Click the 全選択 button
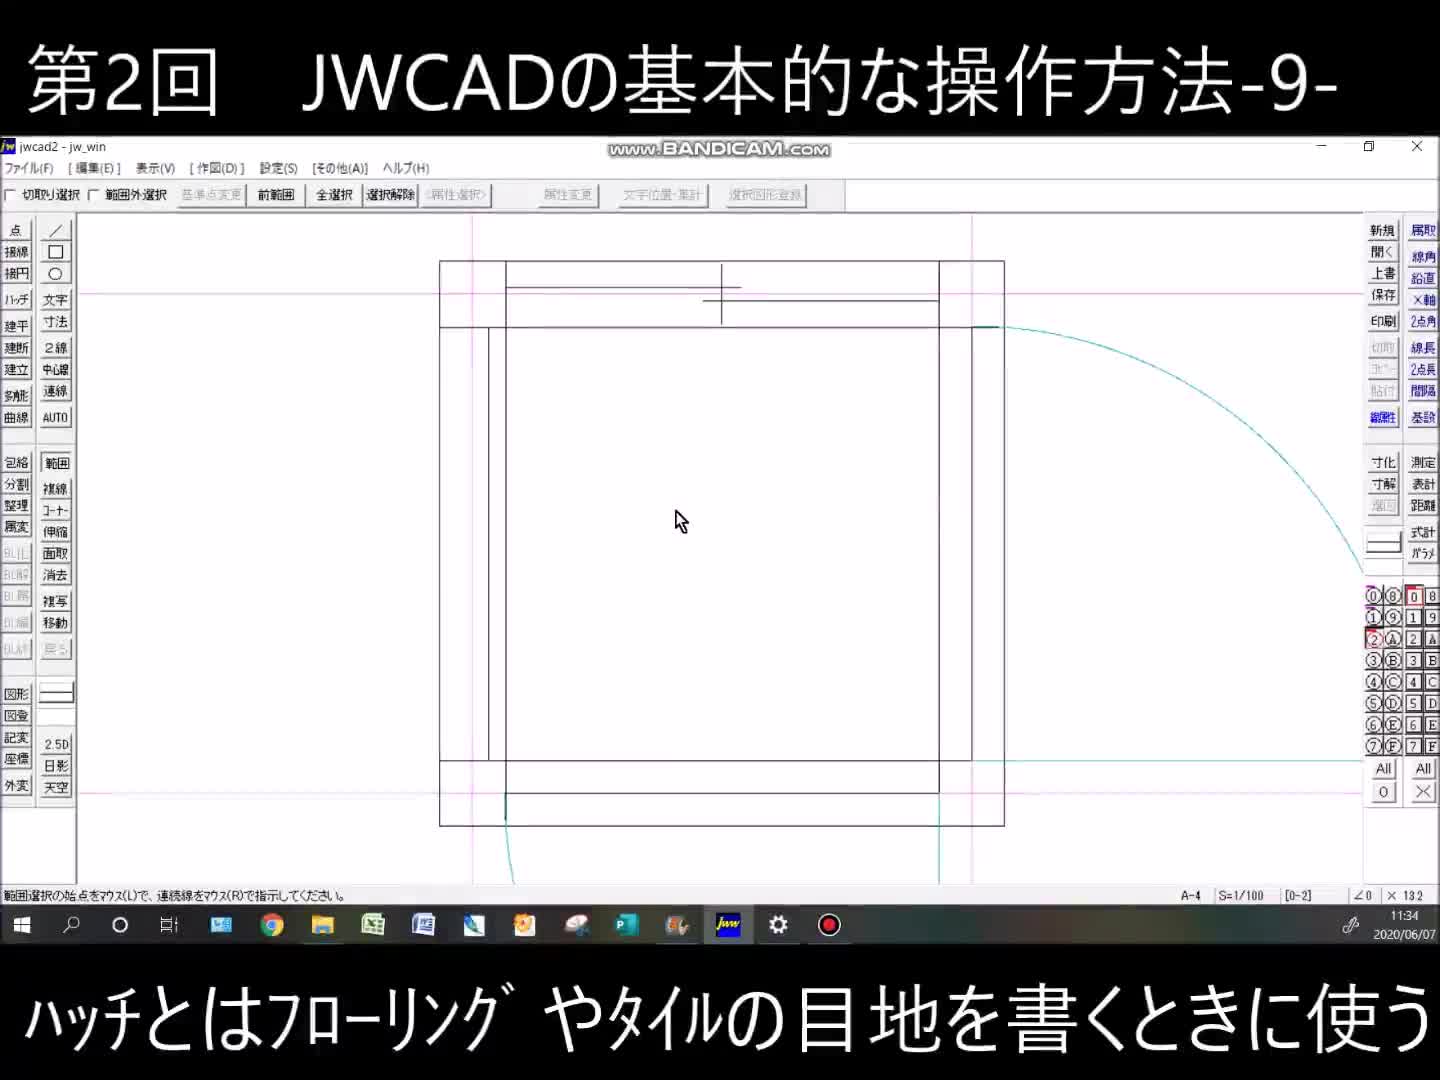Screen dimensions: 1440x1080 (x=333, y=195)
